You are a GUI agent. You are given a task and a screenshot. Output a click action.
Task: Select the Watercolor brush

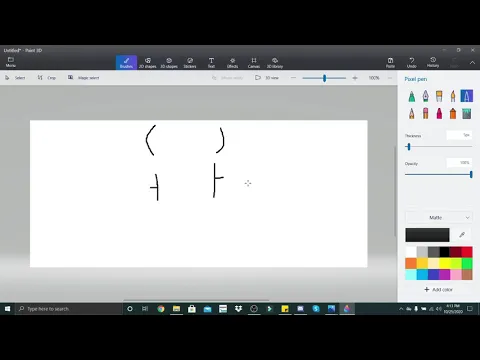[453, 96]
